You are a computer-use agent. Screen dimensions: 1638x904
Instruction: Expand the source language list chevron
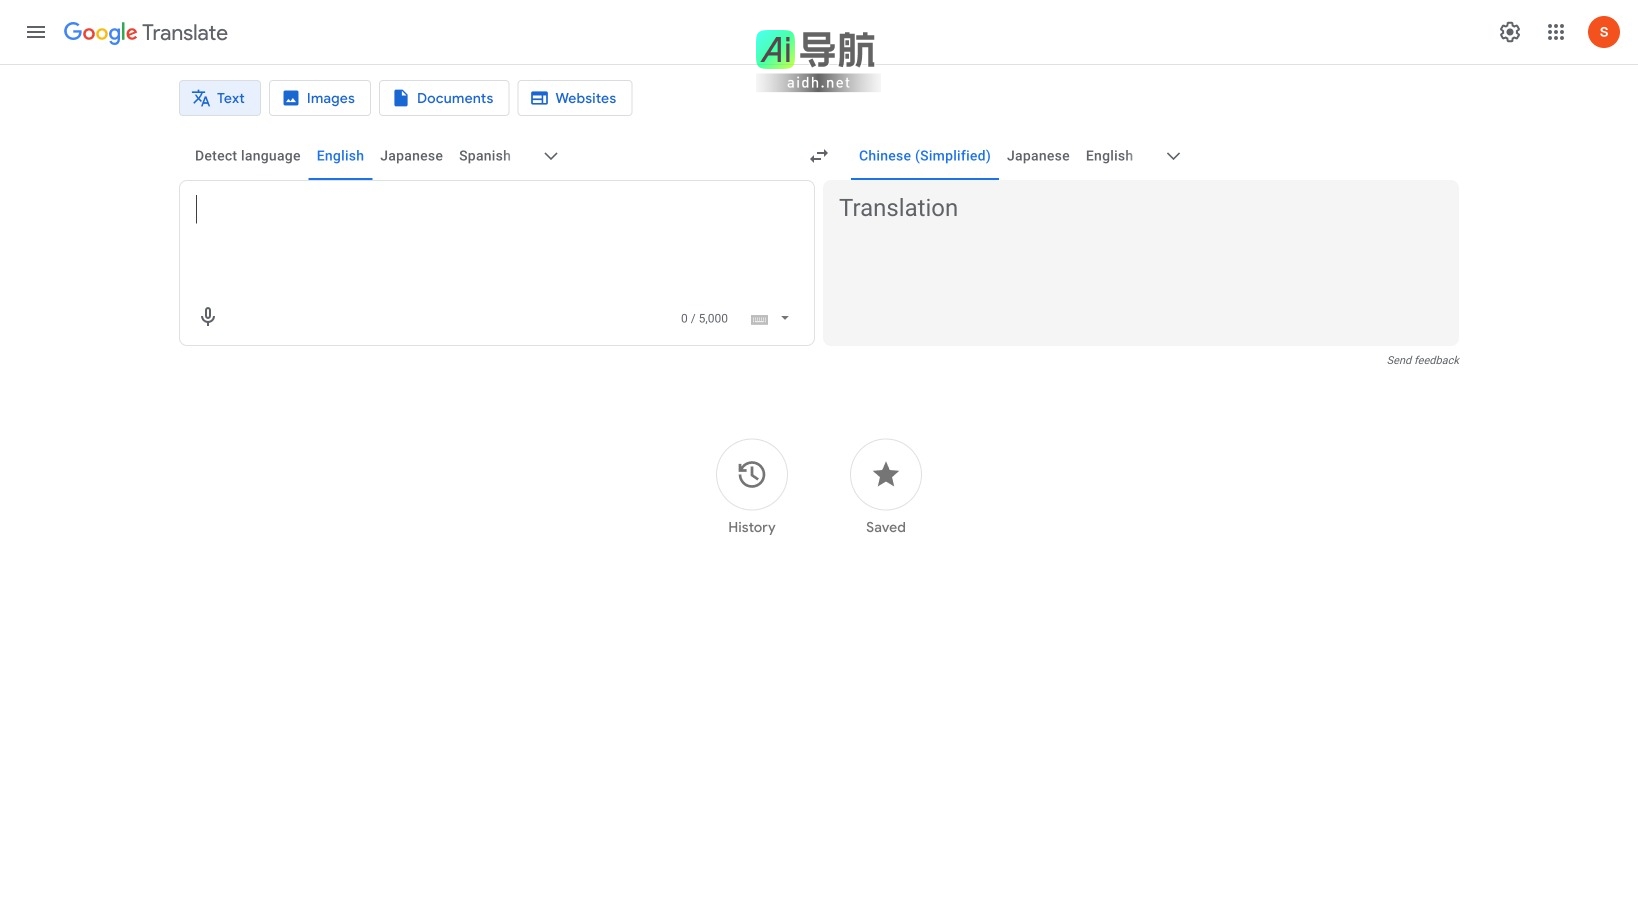[x=550, y=156]
